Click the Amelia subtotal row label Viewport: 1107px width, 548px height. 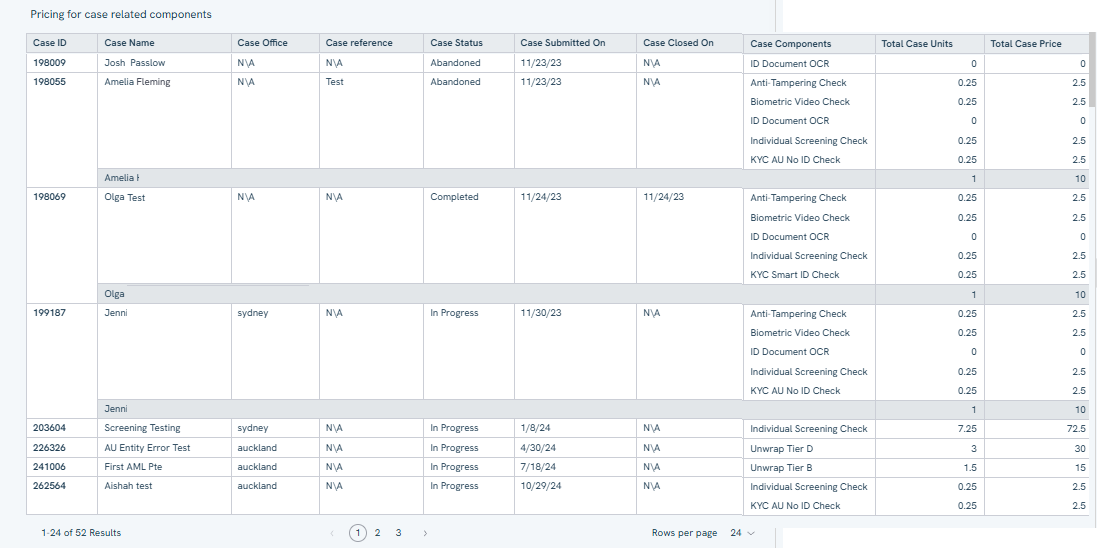coord(121,178)
